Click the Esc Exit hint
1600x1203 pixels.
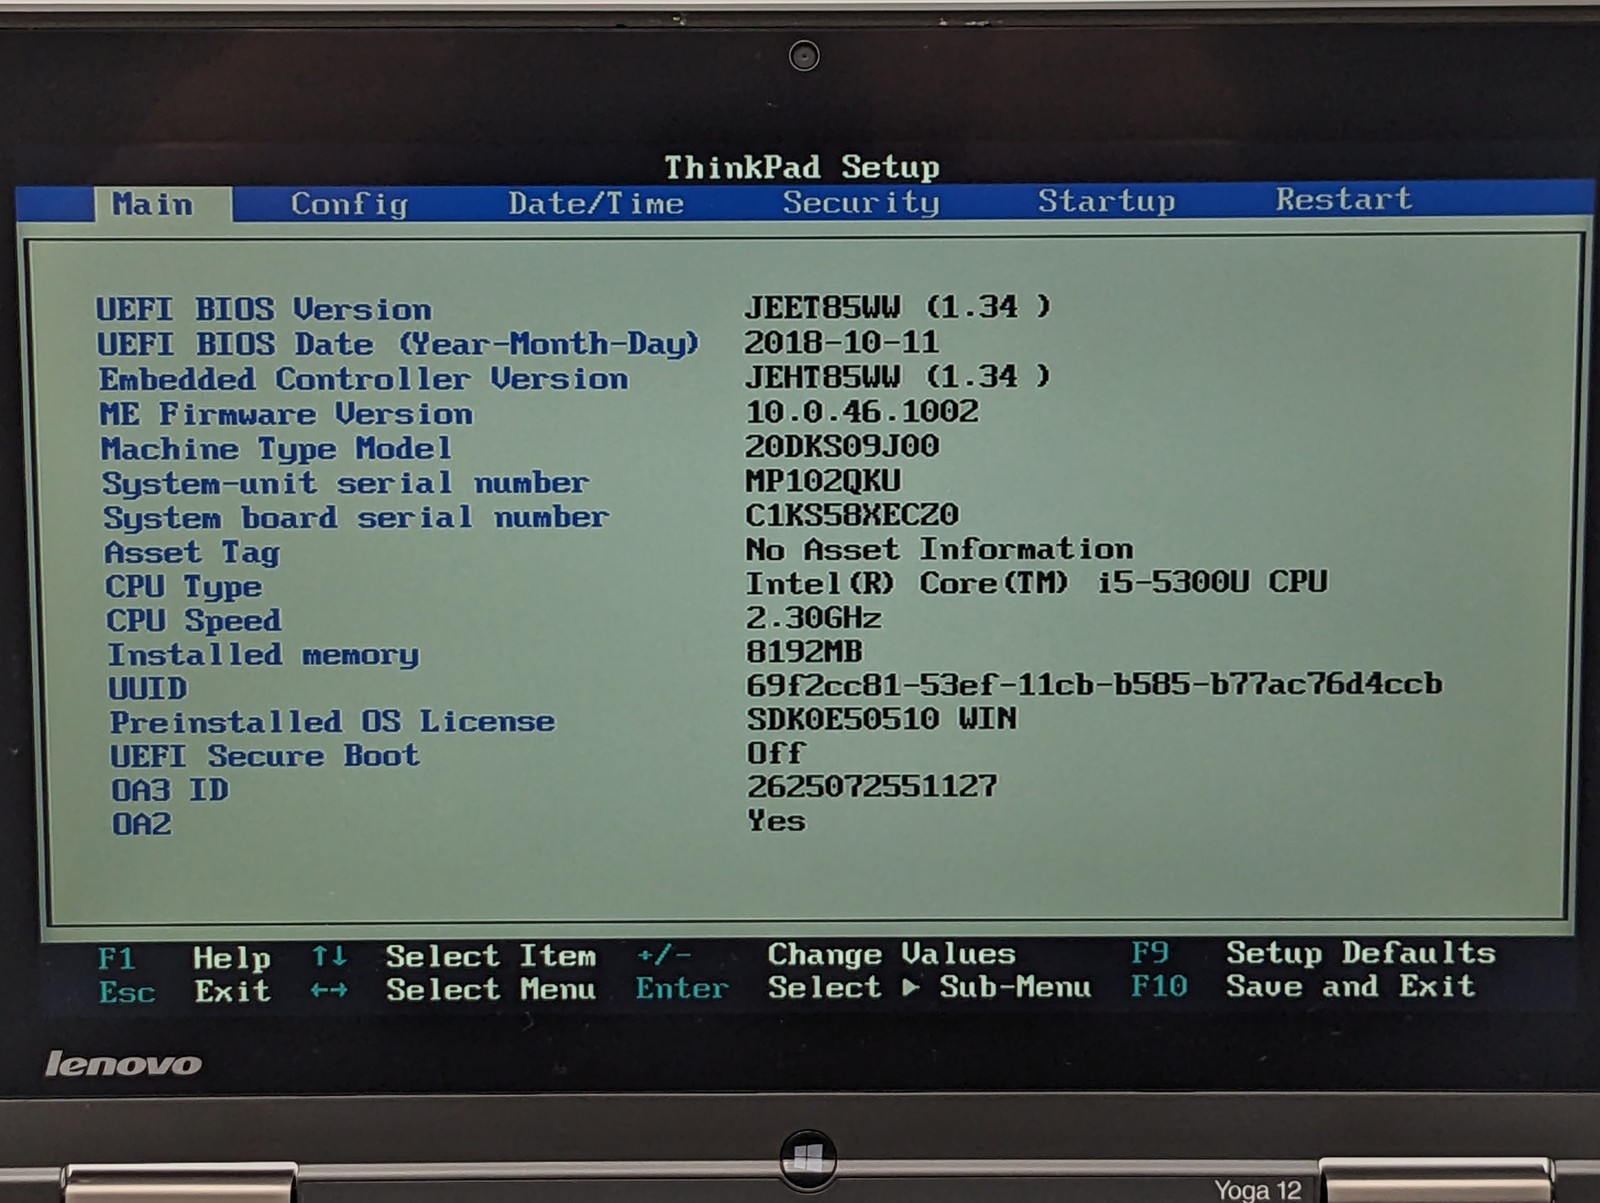tap(185, 992)
